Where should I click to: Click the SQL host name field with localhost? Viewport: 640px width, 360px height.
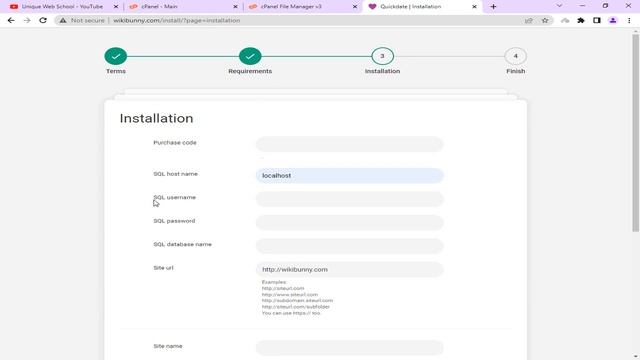tap(349, 176)
